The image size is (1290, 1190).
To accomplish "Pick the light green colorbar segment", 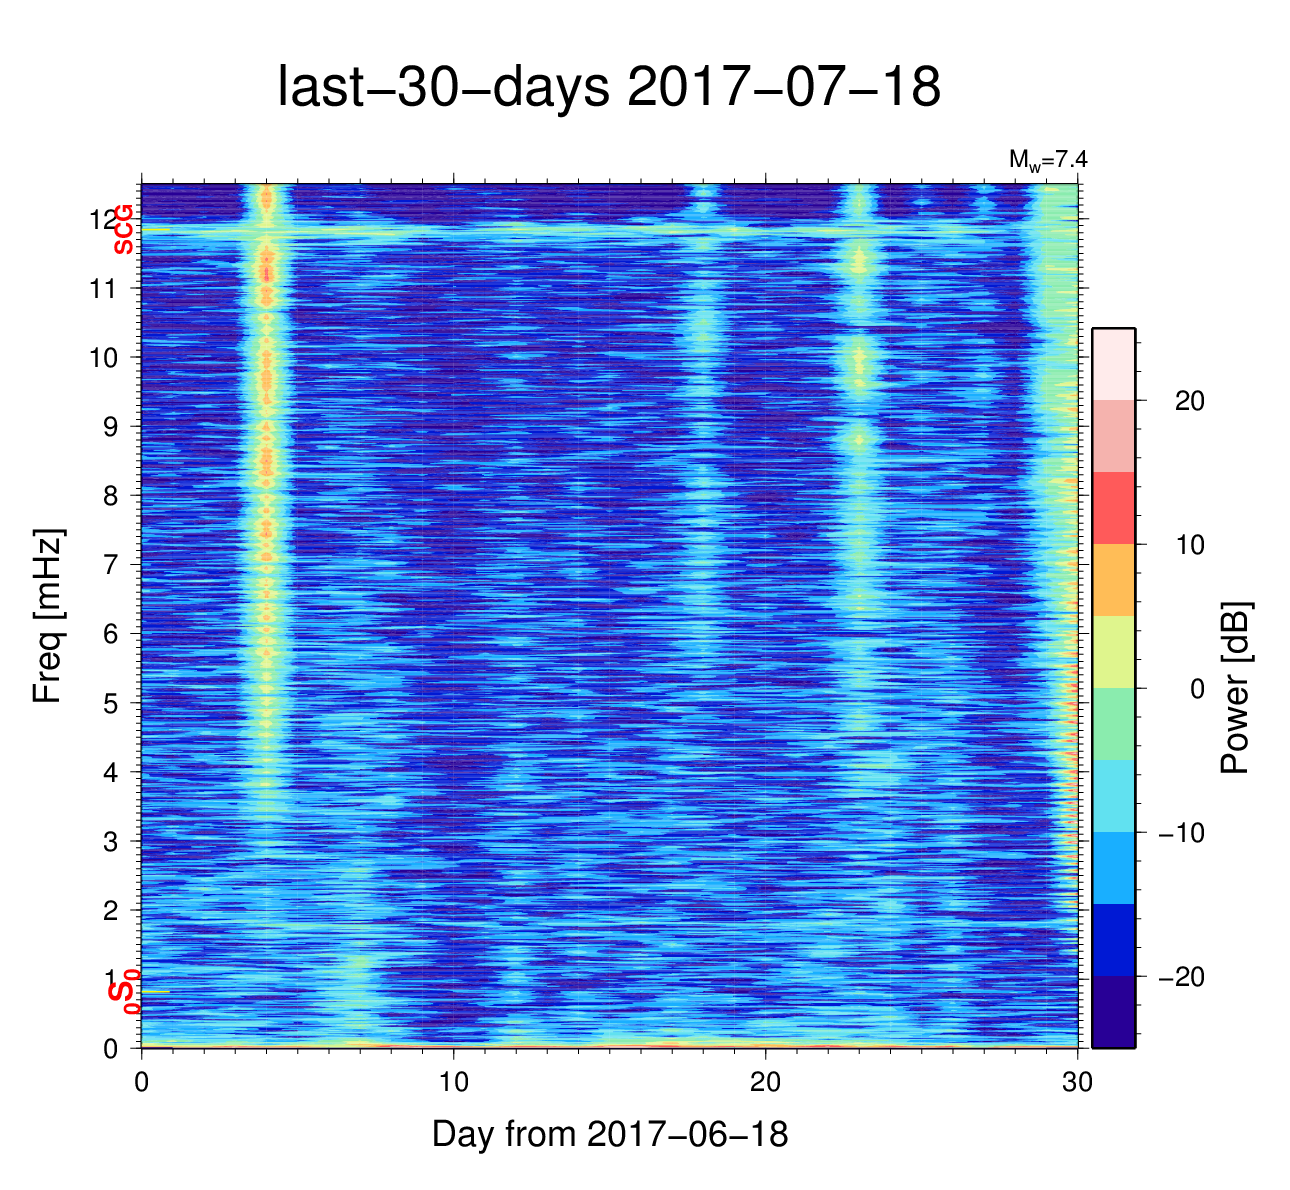I will click(1113, 724).
